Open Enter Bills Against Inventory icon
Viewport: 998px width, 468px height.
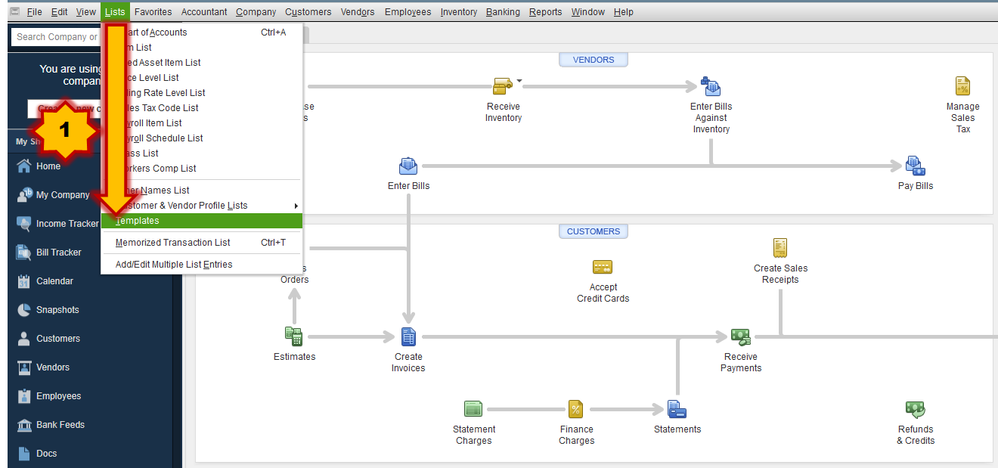click(x=710, y=85)
